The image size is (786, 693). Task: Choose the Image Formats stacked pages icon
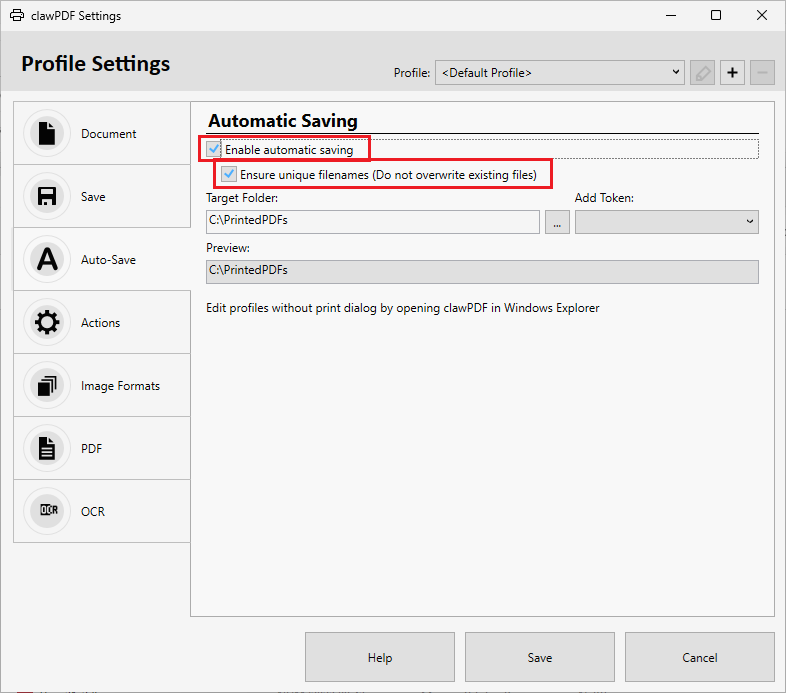47,386
